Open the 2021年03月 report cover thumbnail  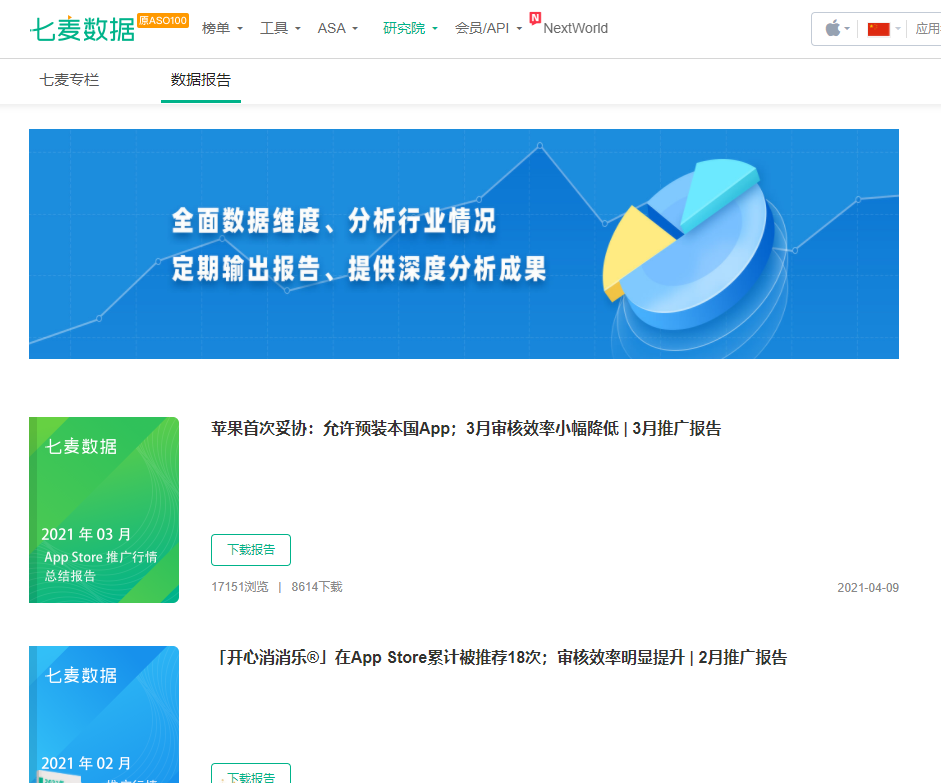tap(104, 510)
